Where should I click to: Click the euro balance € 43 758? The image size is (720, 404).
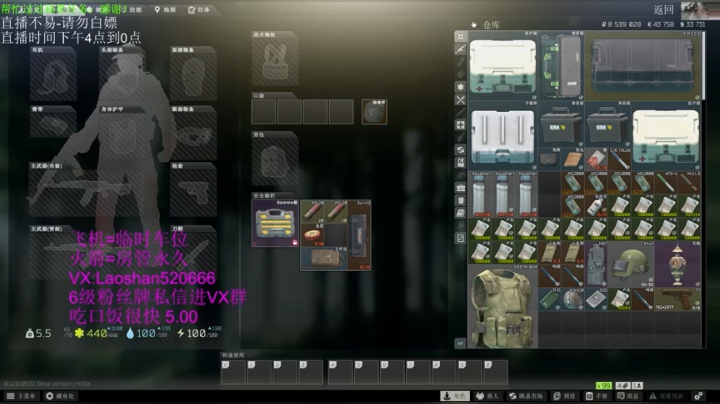[660, 24]
